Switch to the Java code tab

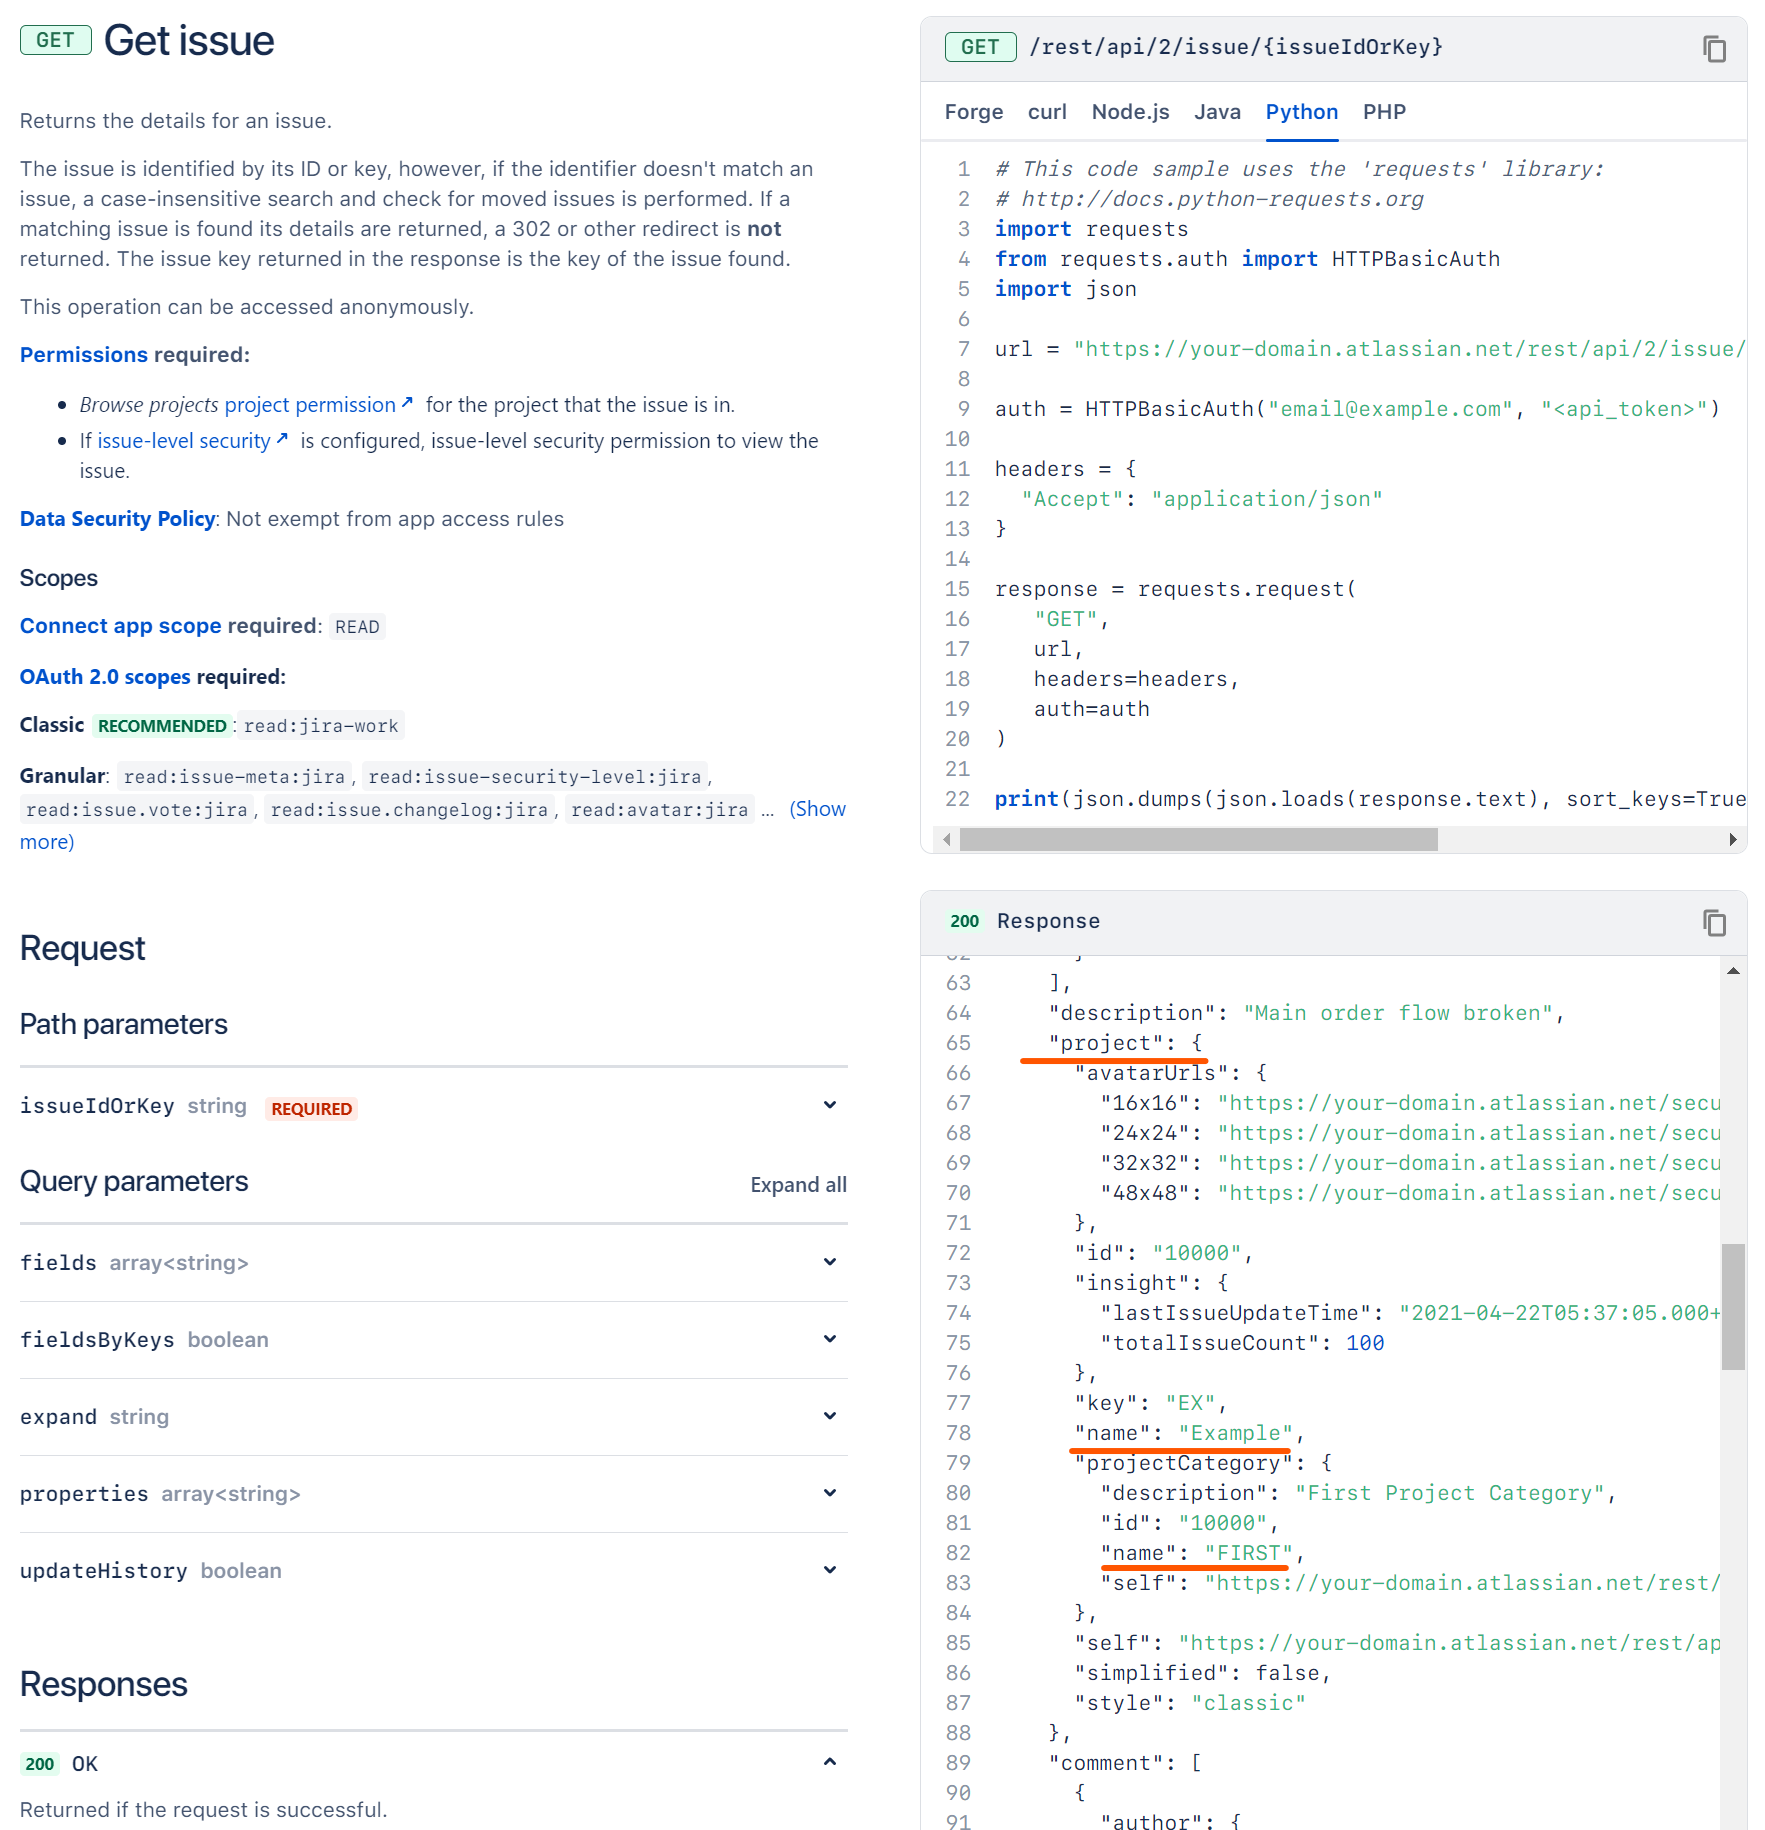pyautogui.click(x=1217, y=112)
